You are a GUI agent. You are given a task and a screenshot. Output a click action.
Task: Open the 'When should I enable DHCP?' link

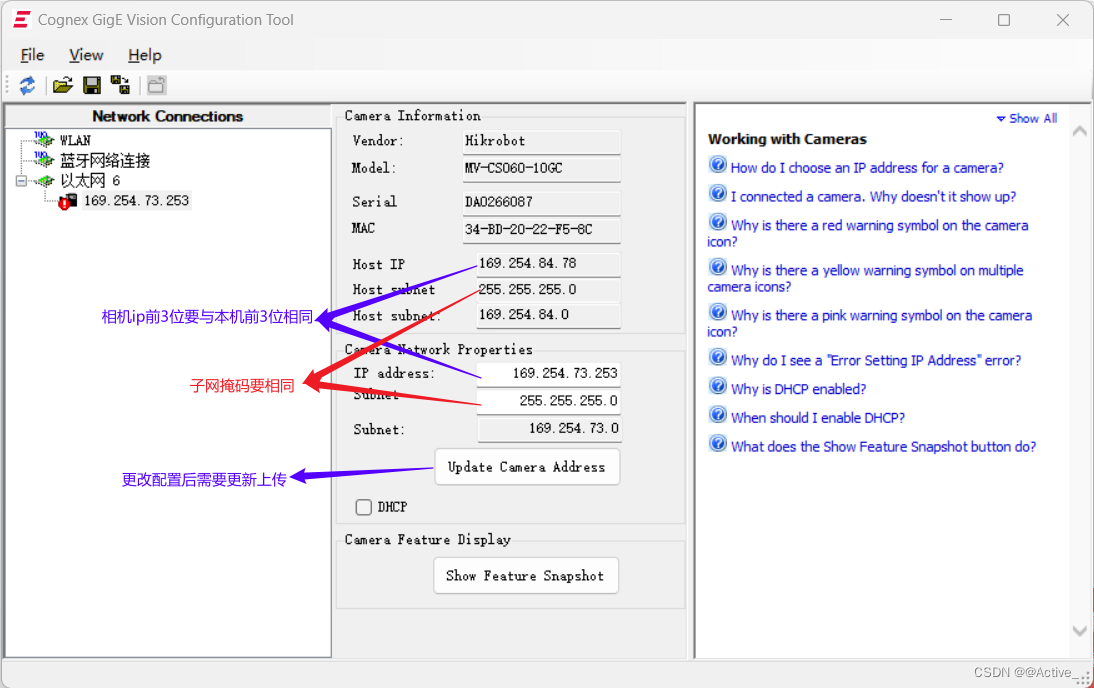pos(818,418)
